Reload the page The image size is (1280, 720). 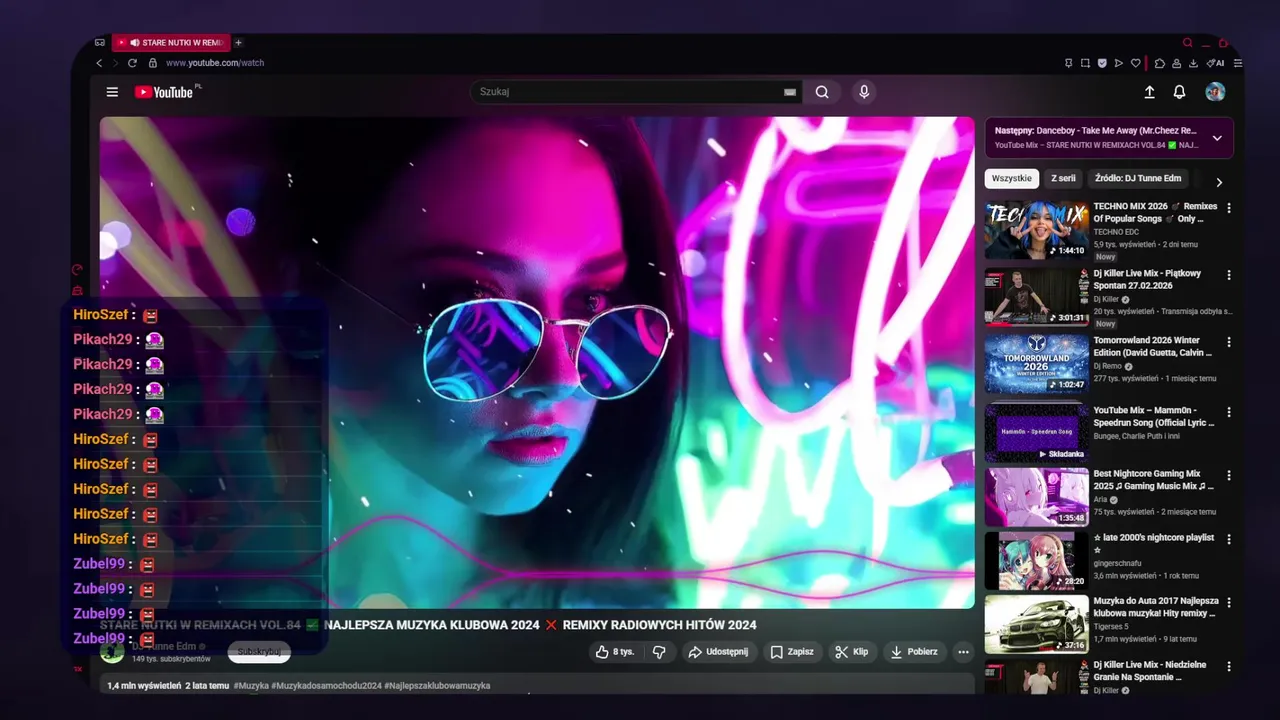tap(132, 63)
